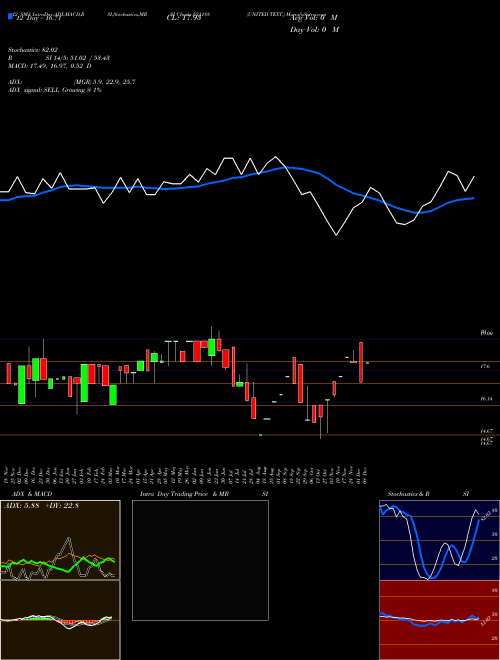Select the 'Stochastics: 82.02' reading

[32, 50]
